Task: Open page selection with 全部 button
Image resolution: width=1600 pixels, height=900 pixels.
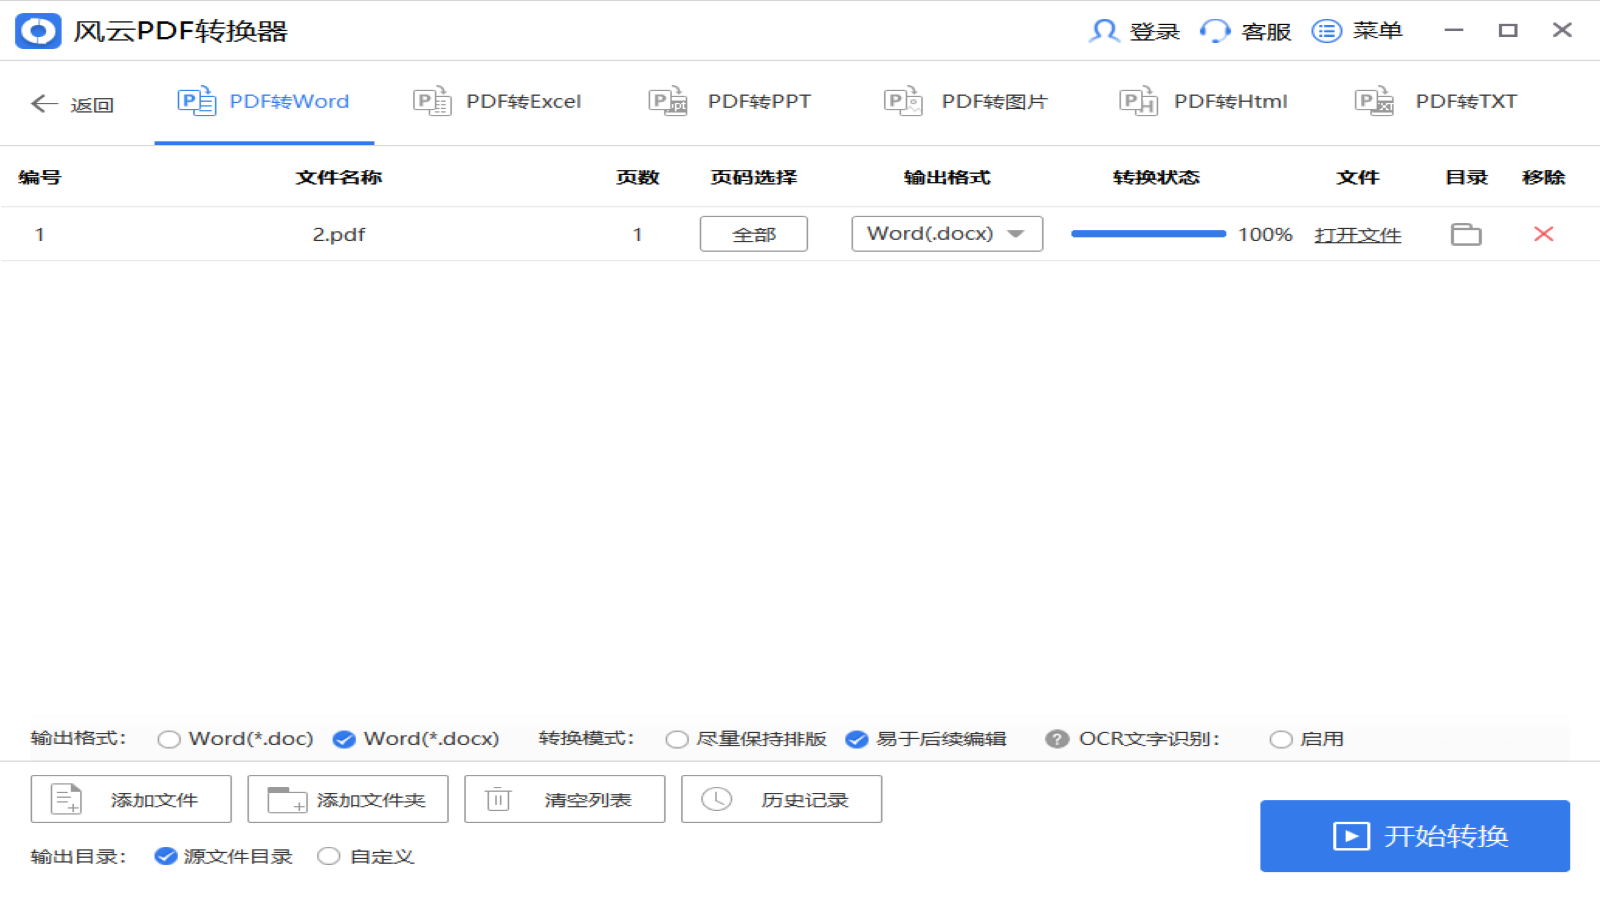Action: (x=753, y=234)
